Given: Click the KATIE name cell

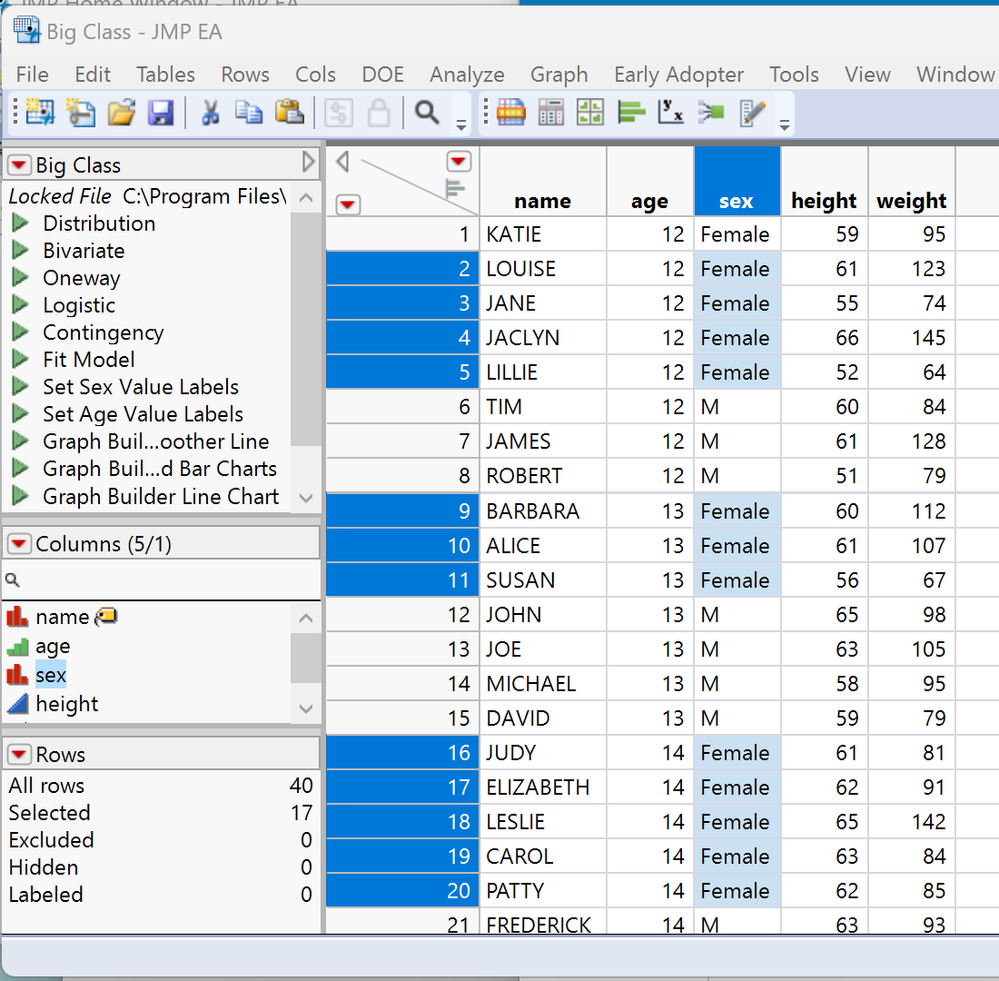Looking at the screenshot, I should click(x=542, y=234).
